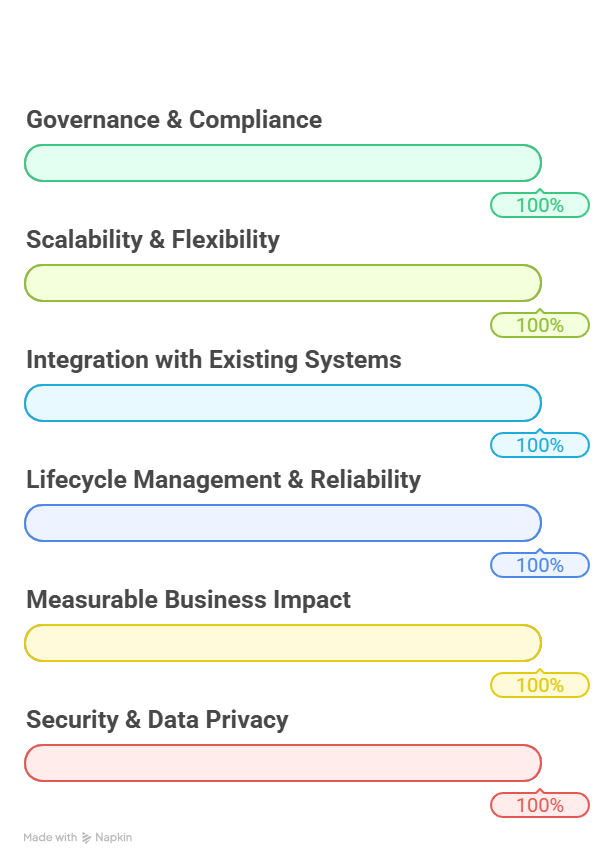
Task: Click the Napkin logo icon in watermark
Action: point(87,838)
